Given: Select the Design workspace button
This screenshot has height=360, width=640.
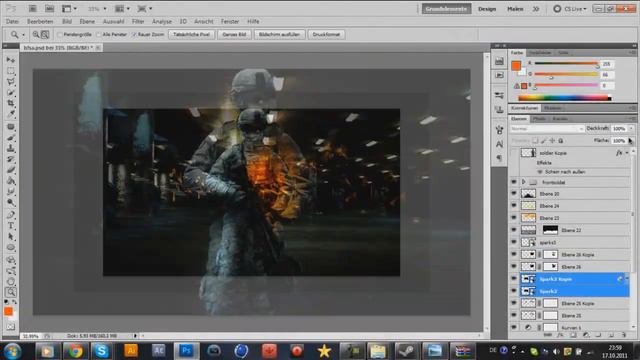Looking at the screenshot, I should point(487,9).
